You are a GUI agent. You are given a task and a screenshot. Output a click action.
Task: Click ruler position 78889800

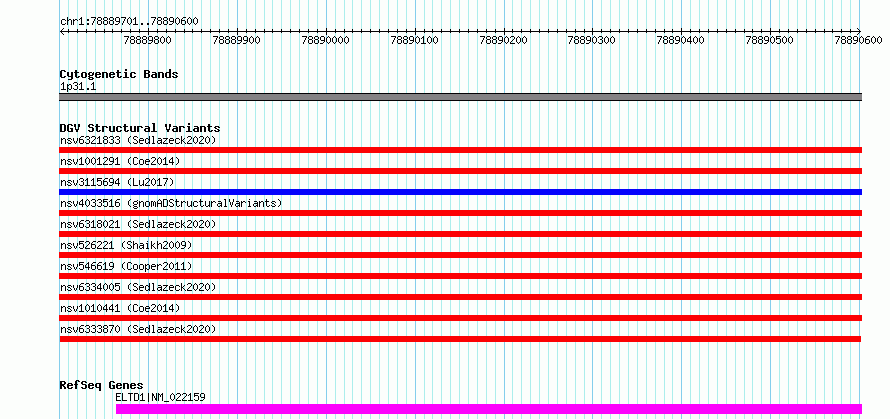tap(148, 40)
